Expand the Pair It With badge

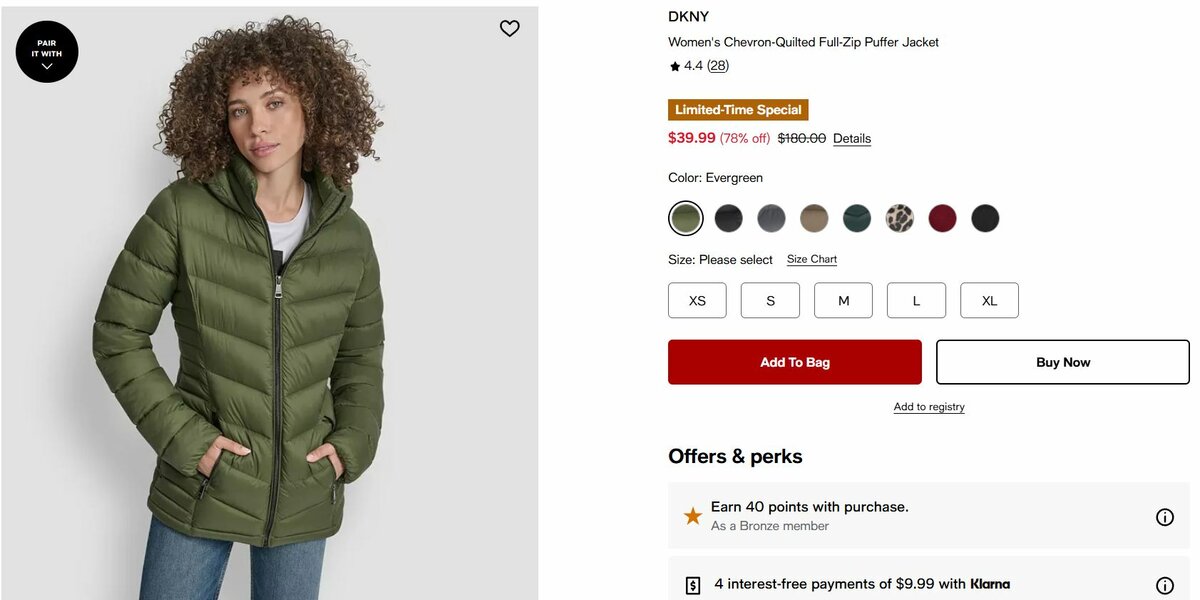47,52
